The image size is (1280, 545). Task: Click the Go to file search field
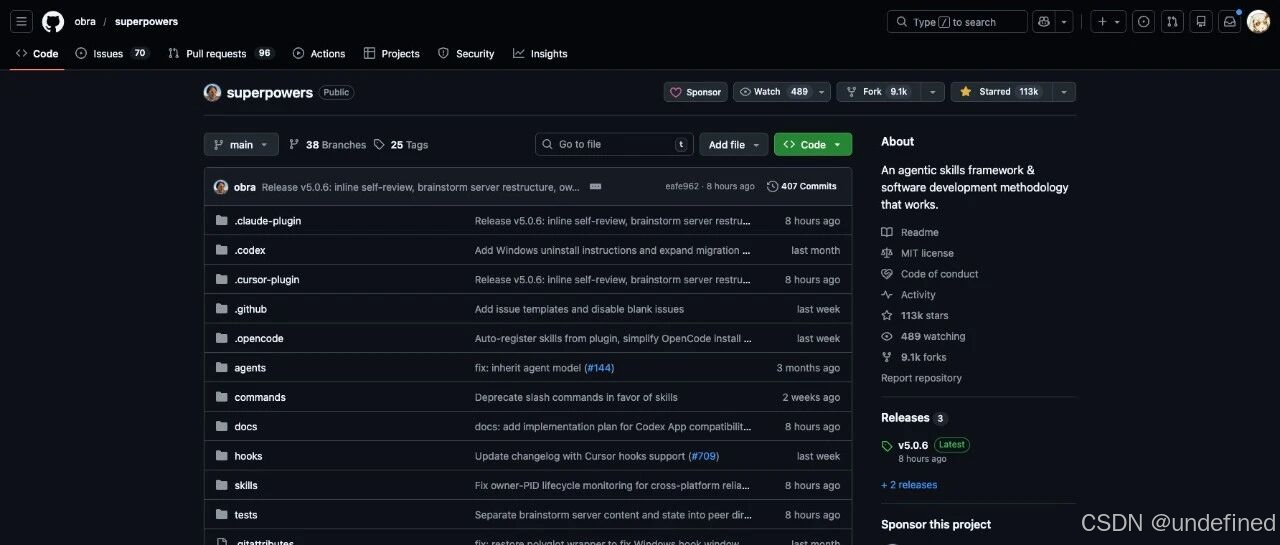tap(614, 145)
